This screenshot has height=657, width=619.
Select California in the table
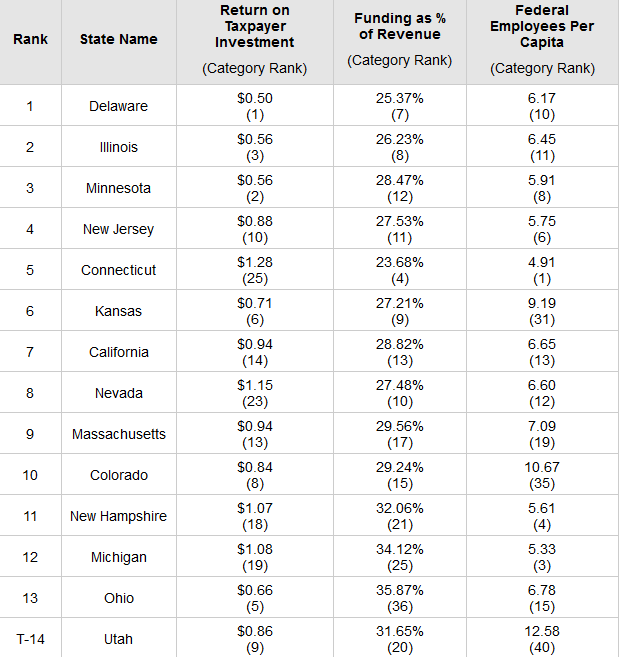click(x=118, y=352)
